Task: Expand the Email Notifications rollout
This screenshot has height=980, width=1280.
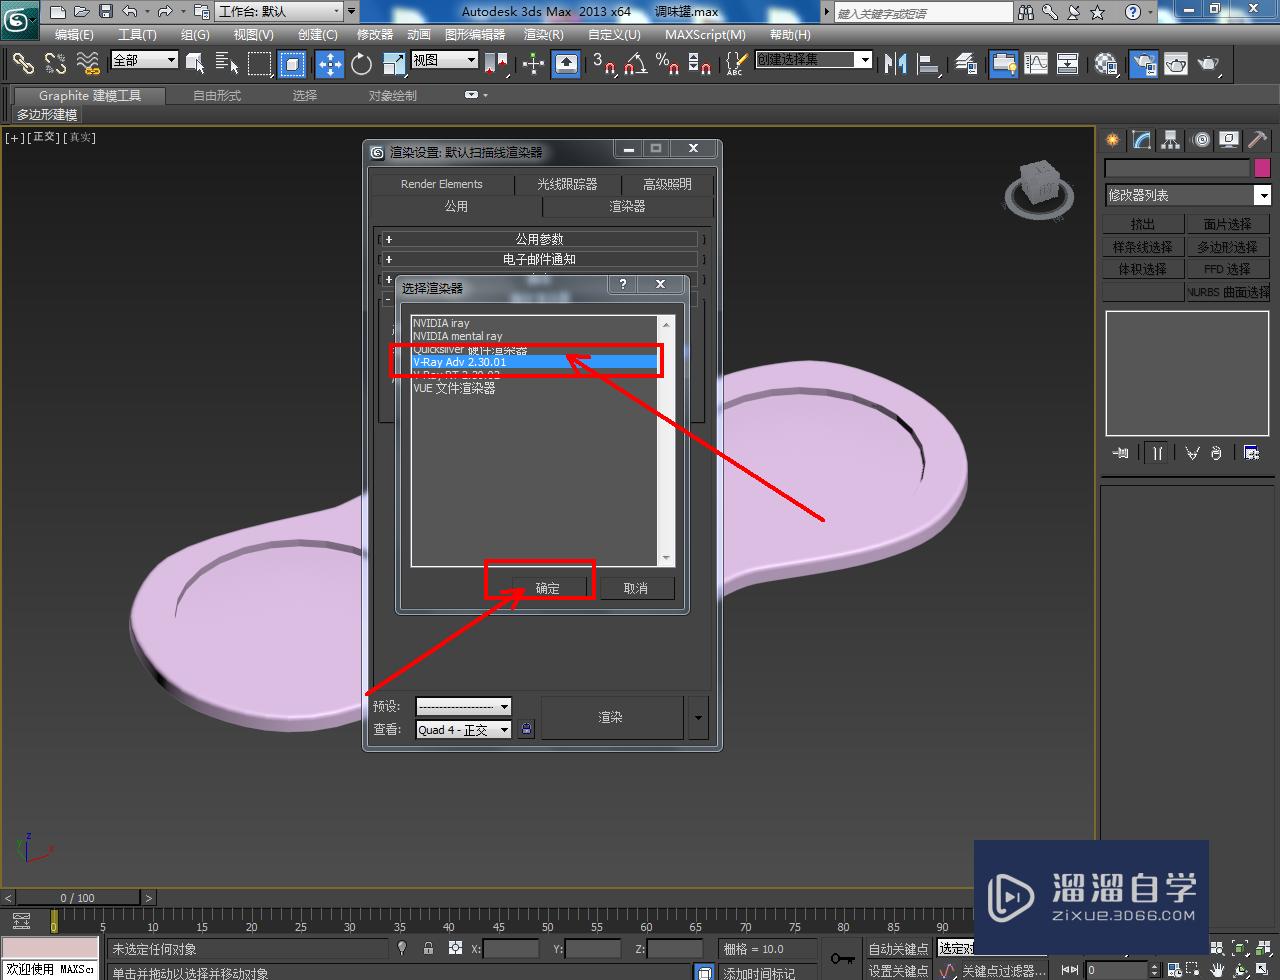Action: (539, 259)
